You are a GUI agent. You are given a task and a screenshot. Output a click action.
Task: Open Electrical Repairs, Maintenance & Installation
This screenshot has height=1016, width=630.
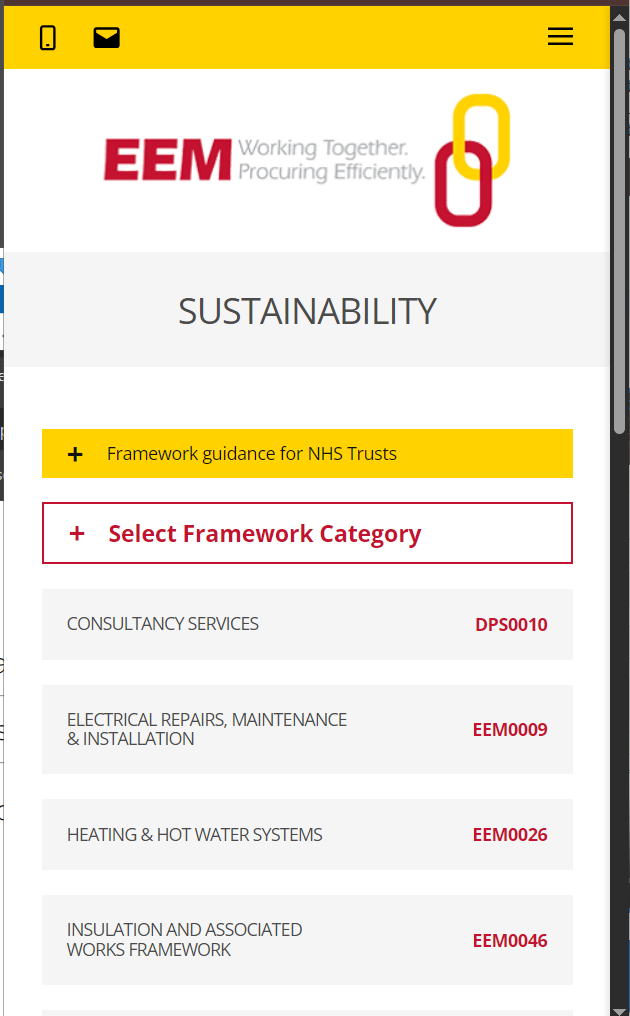pos(207,729)
